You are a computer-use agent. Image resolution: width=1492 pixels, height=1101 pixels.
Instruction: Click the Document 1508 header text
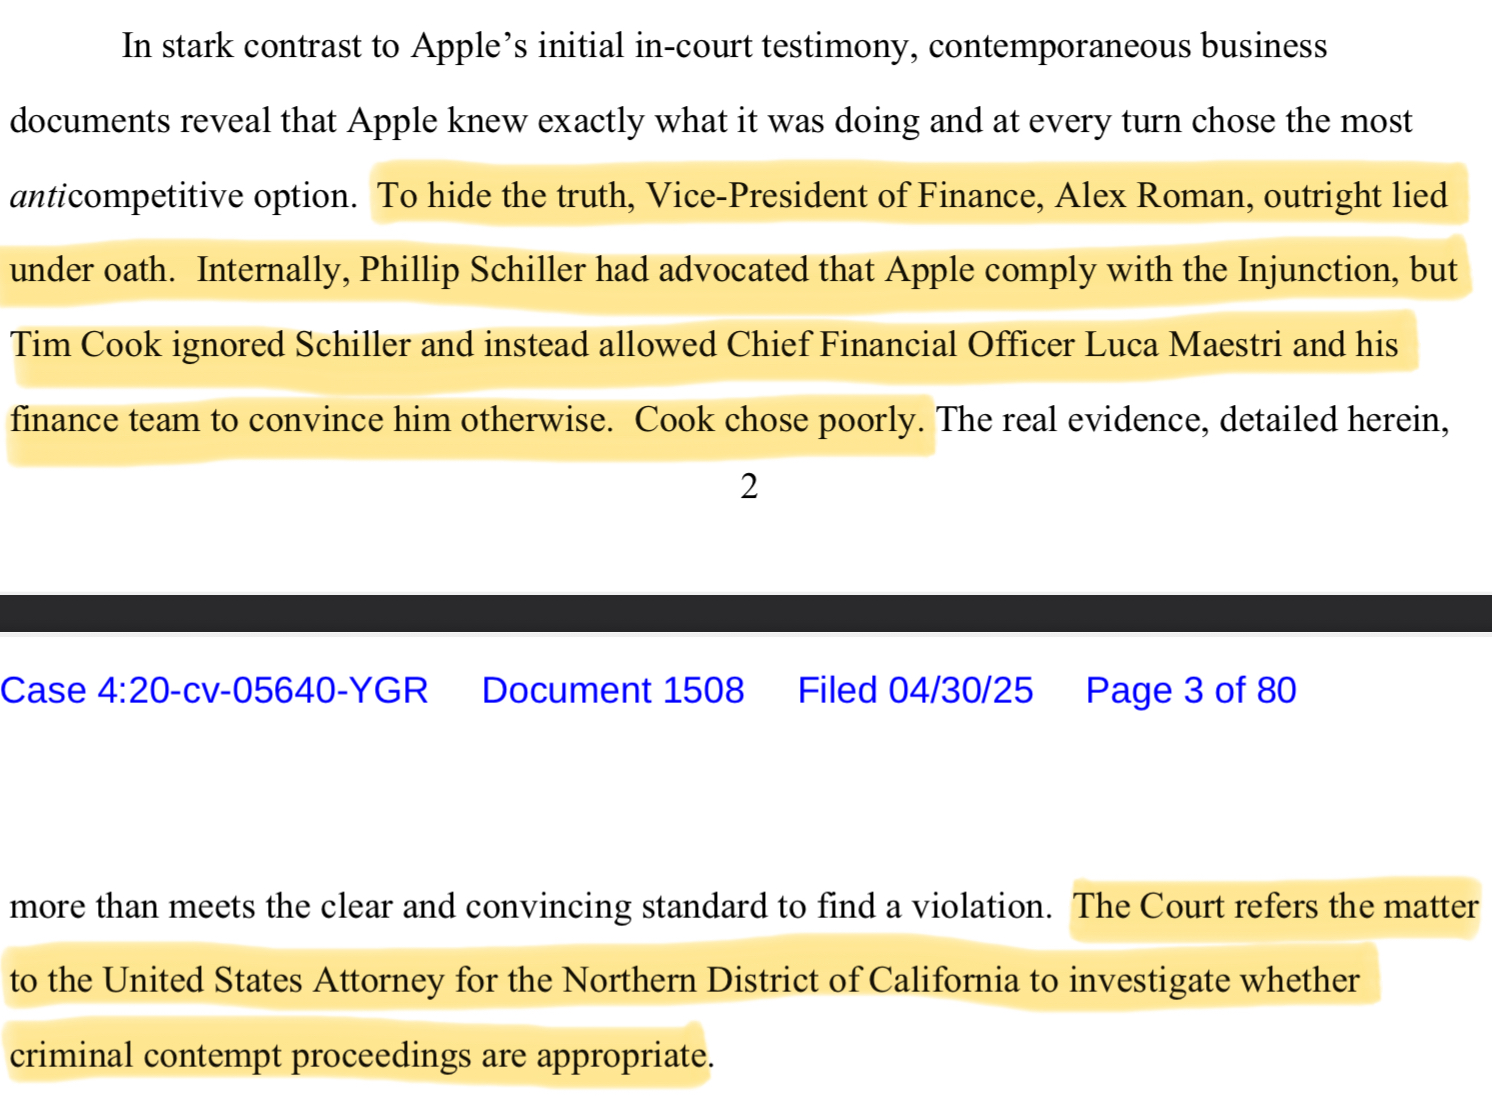click(x=613, y=691)
